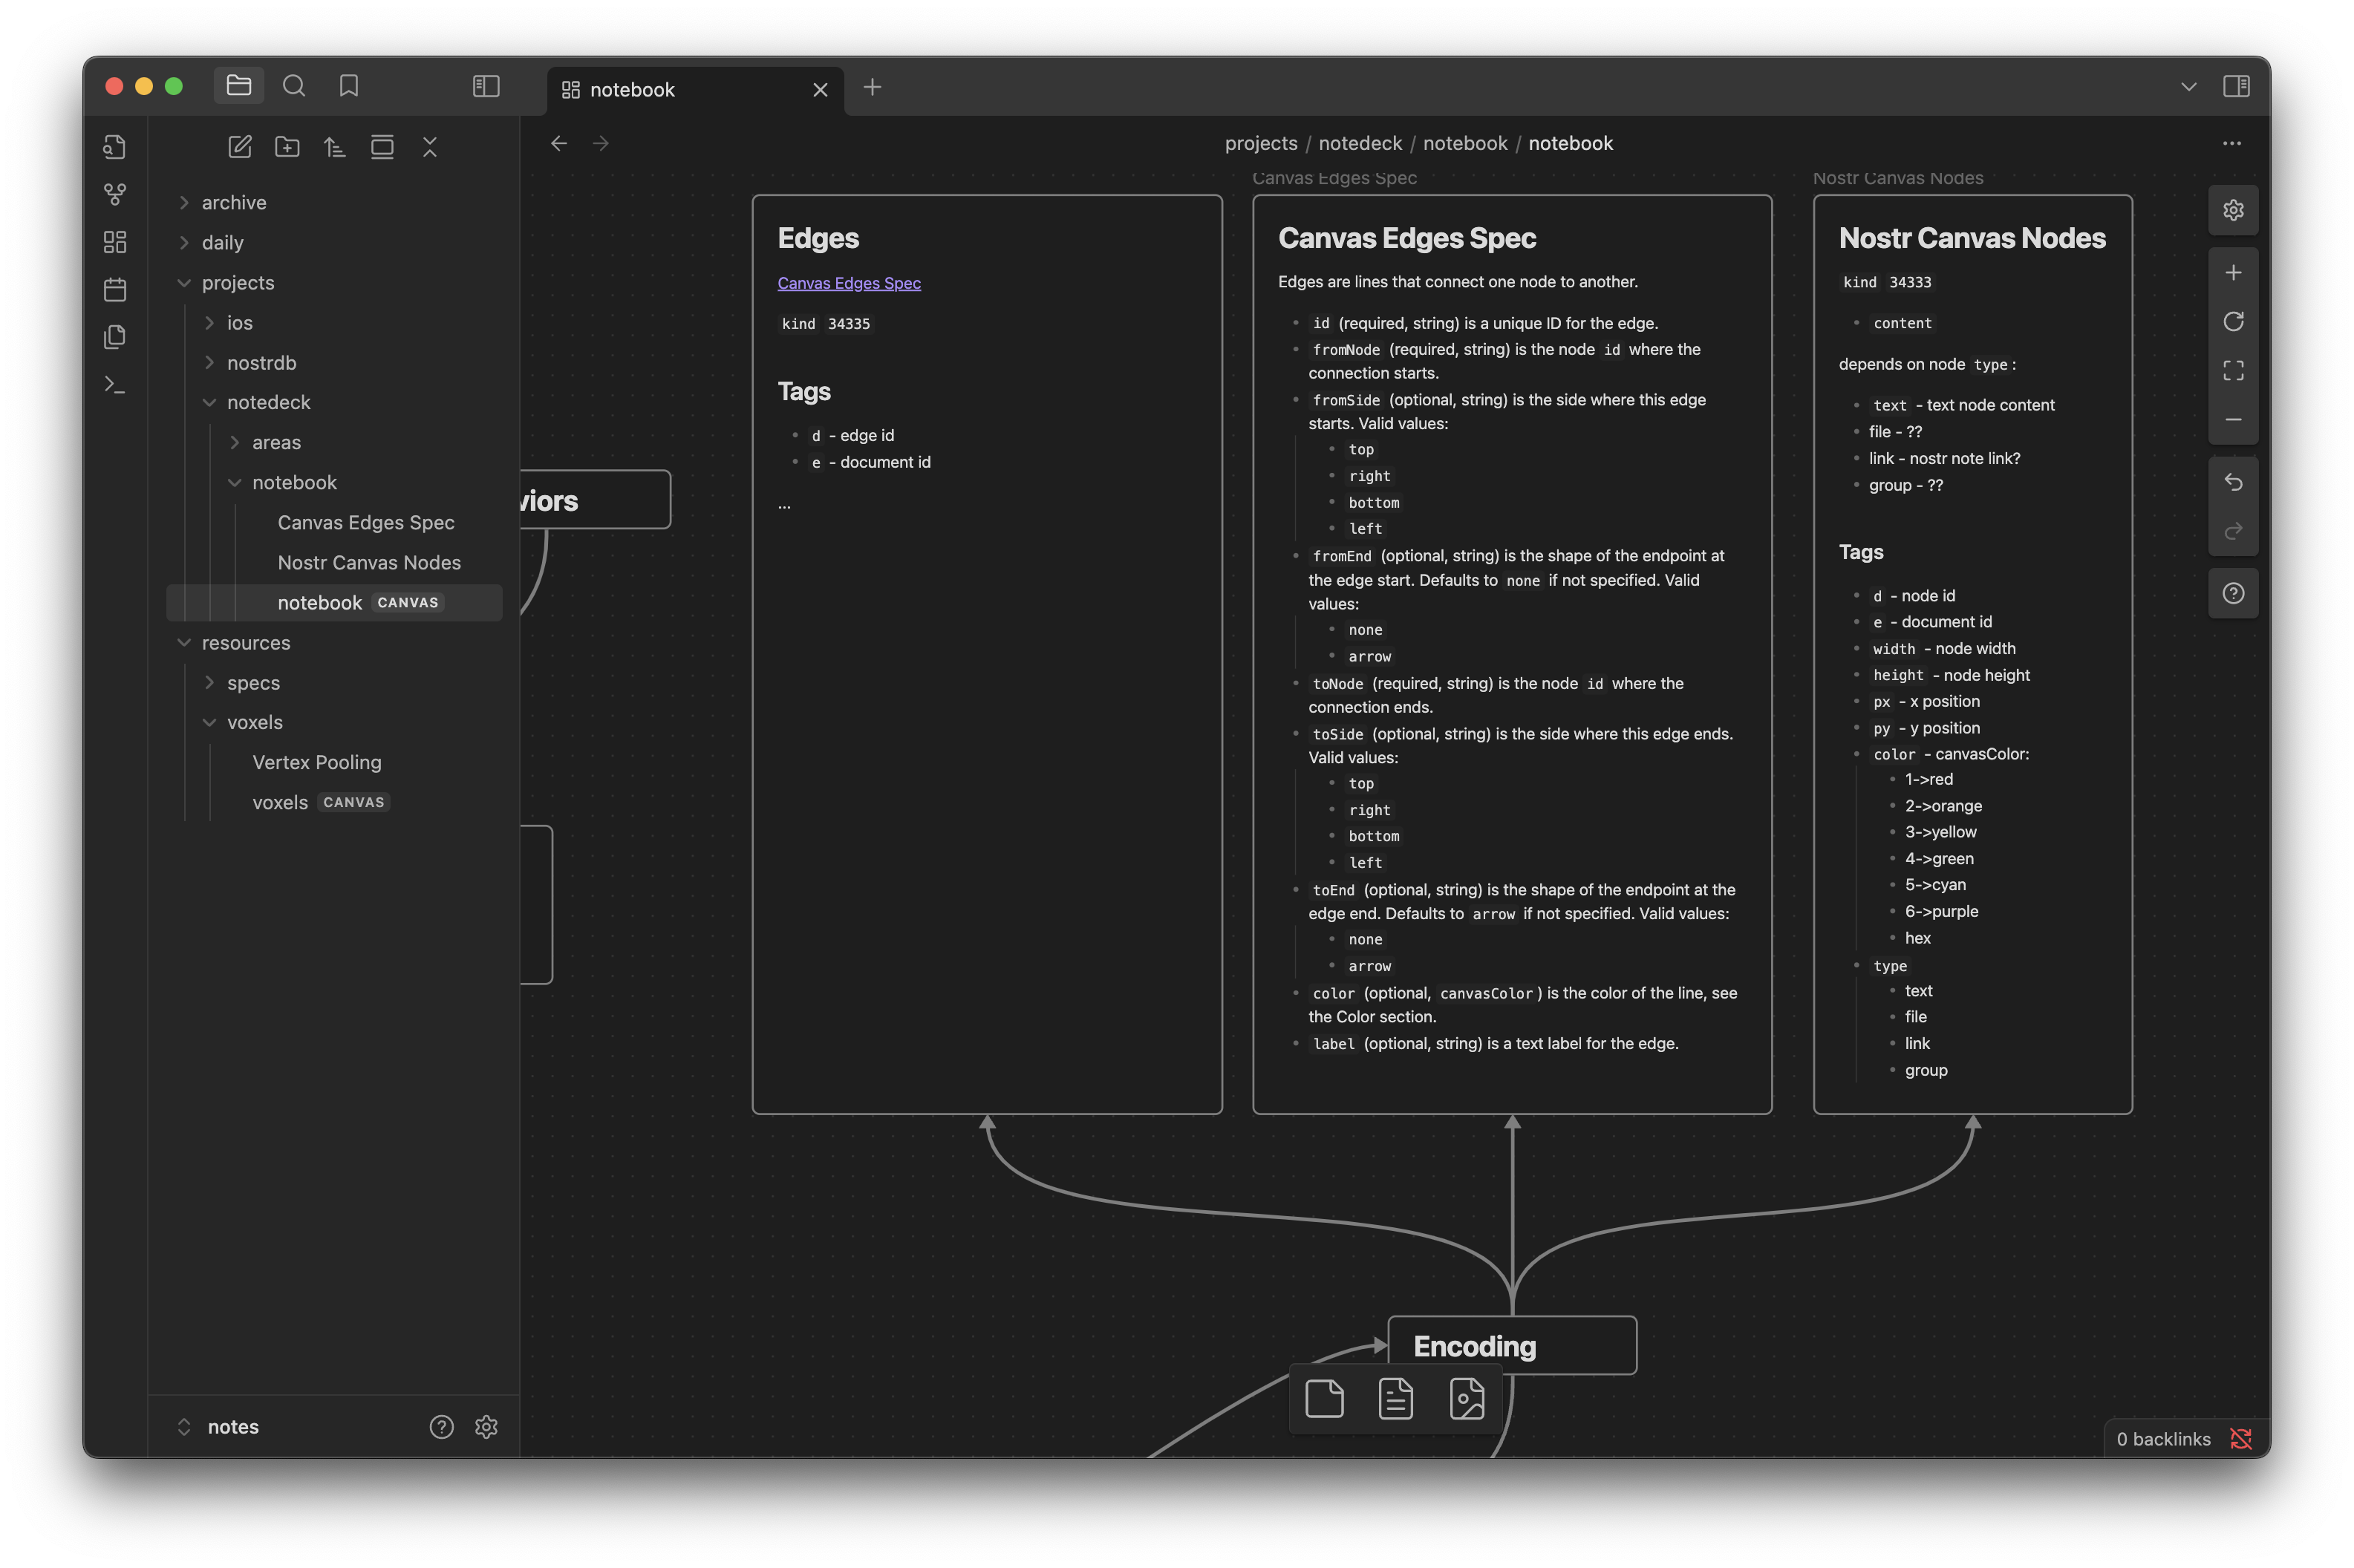Collapse all folders in explorer

coord(430,147)
